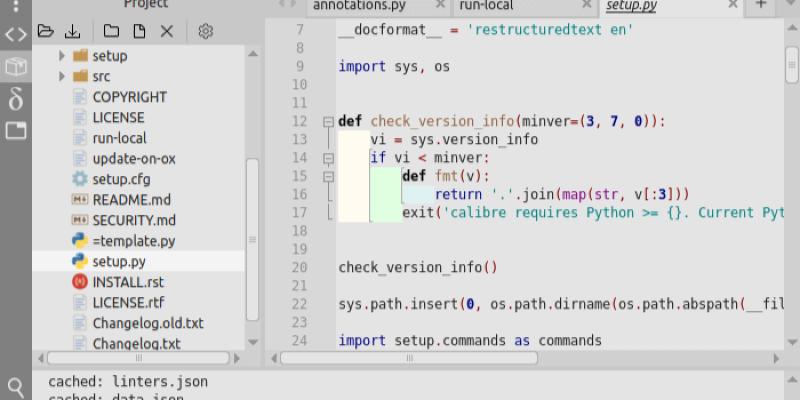This screenshot has width=800, height=400.
Task: Click the open folder icon in Project toolbar
Action: 45,31
